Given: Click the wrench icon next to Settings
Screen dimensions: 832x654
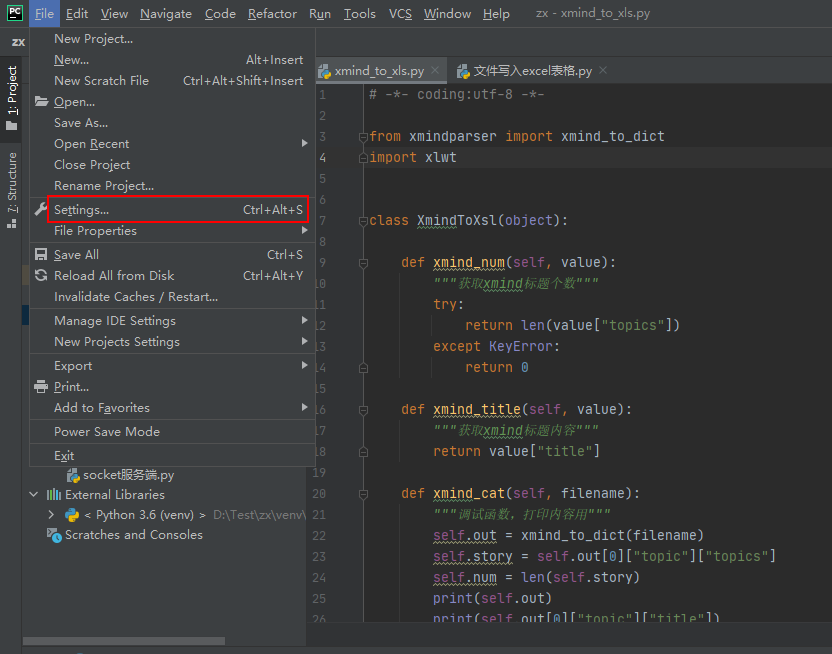Looking at the screenshot, I should click(x=42, y=210).
